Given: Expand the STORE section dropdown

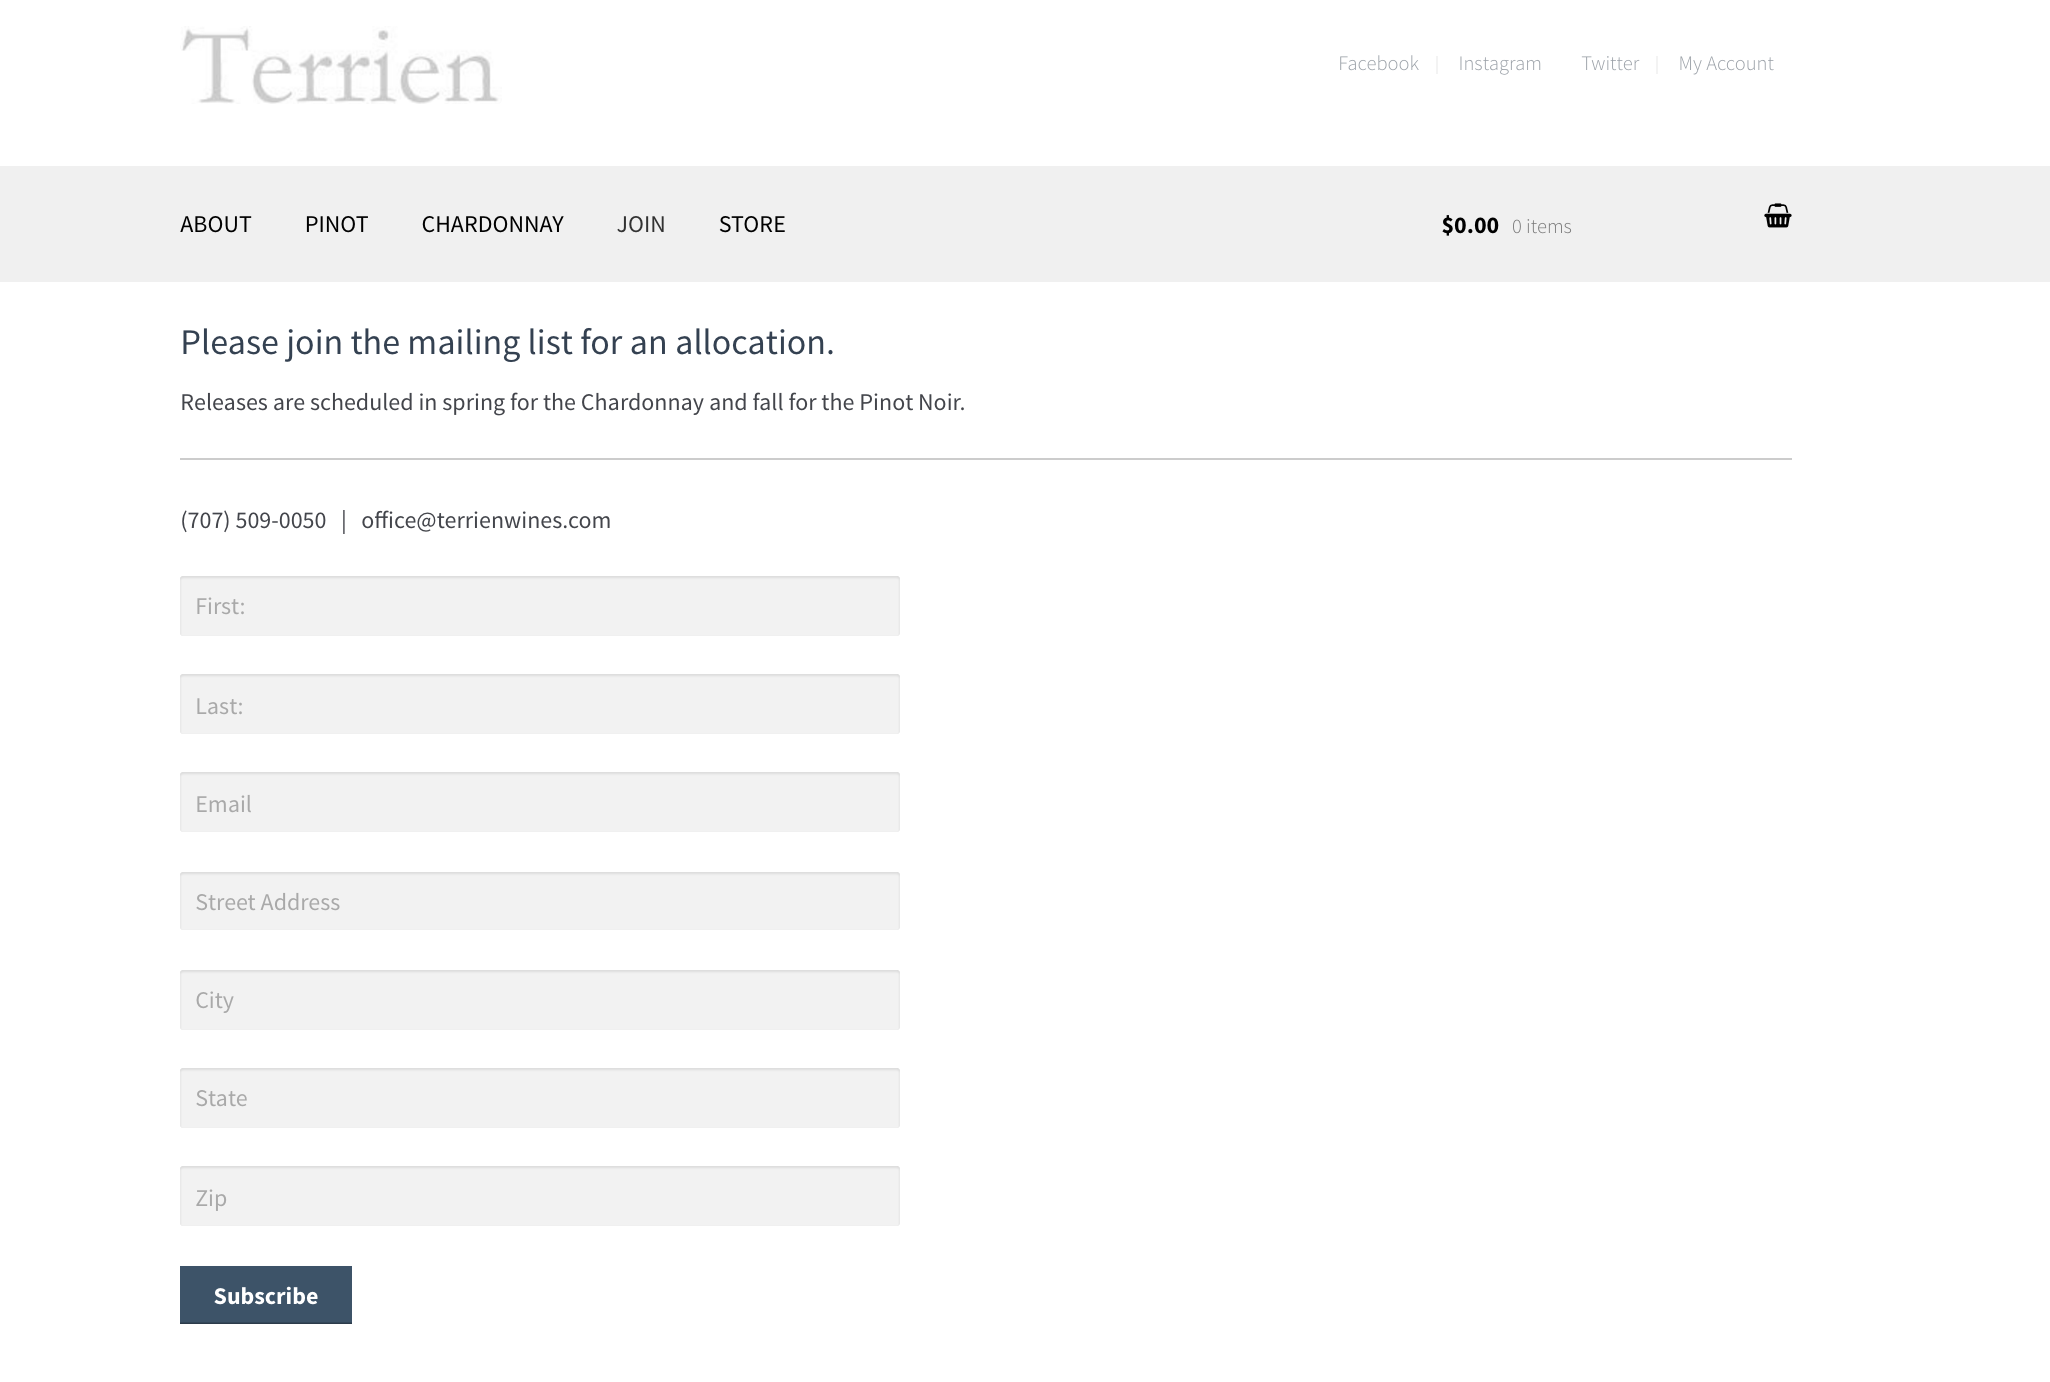Looking at the screenshot, I should click(x=753, y=224).
